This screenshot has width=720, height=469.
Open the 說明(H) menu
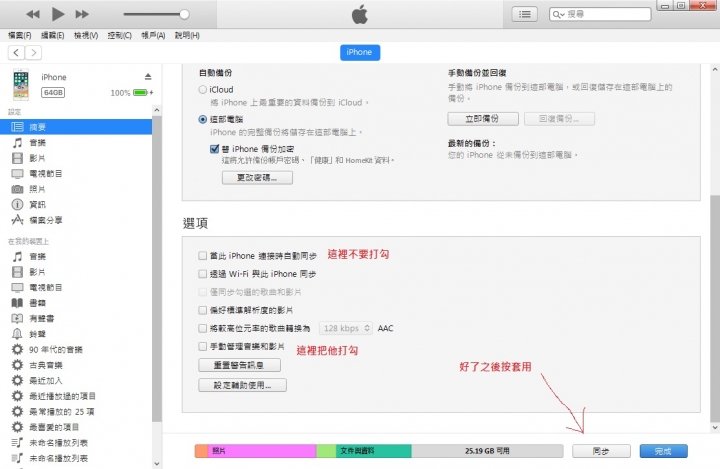click(x=187, y=35)
